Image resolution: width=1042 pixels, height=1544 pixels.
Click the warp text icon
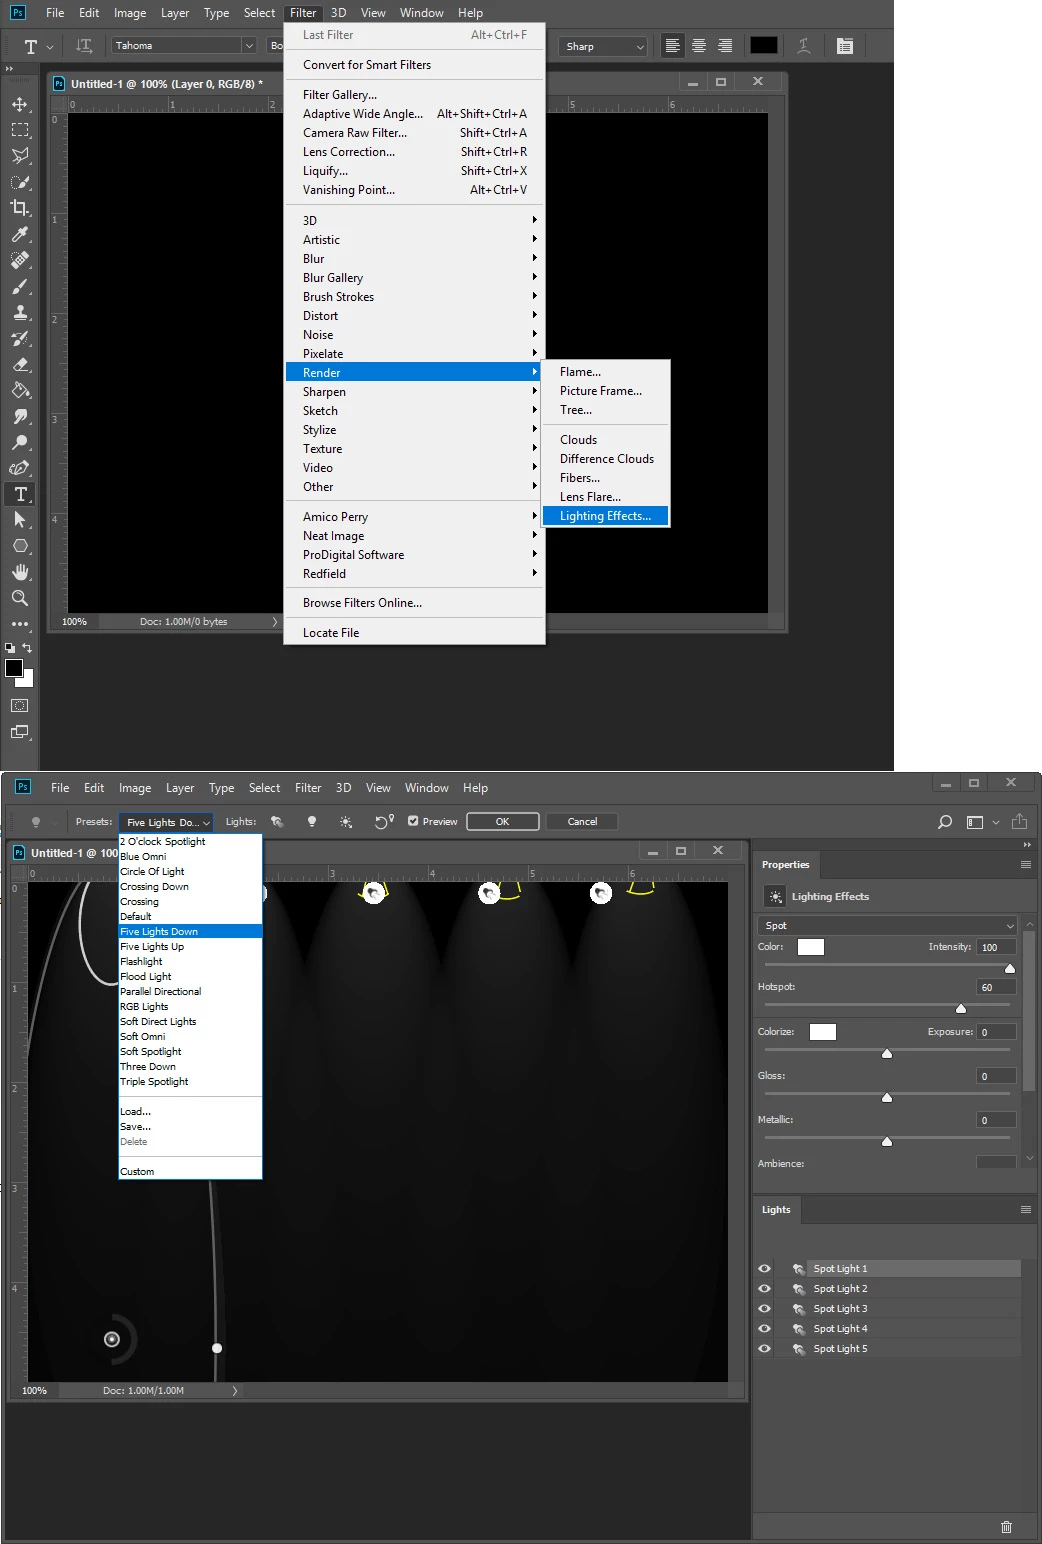click(x=804, y=46)
